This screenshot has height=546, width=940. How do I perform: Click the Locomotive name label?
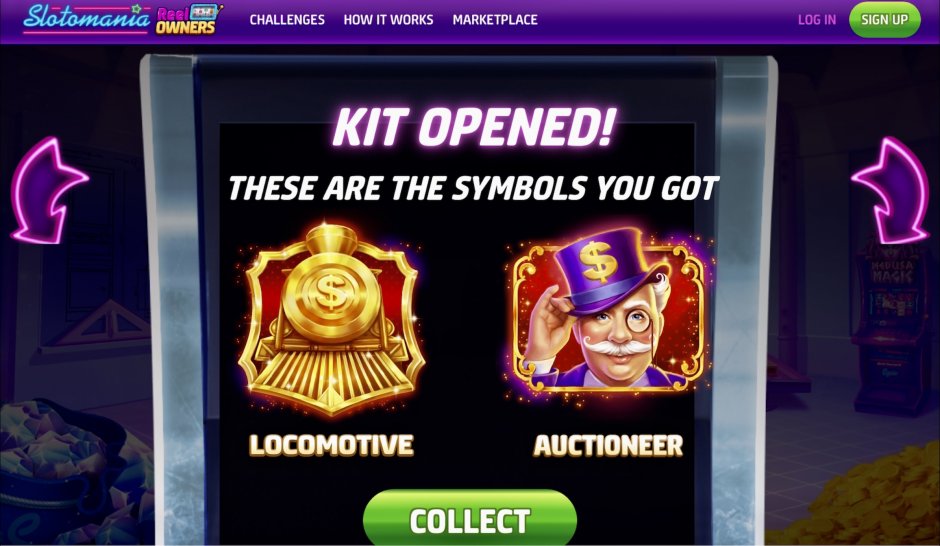click(332, 445)
